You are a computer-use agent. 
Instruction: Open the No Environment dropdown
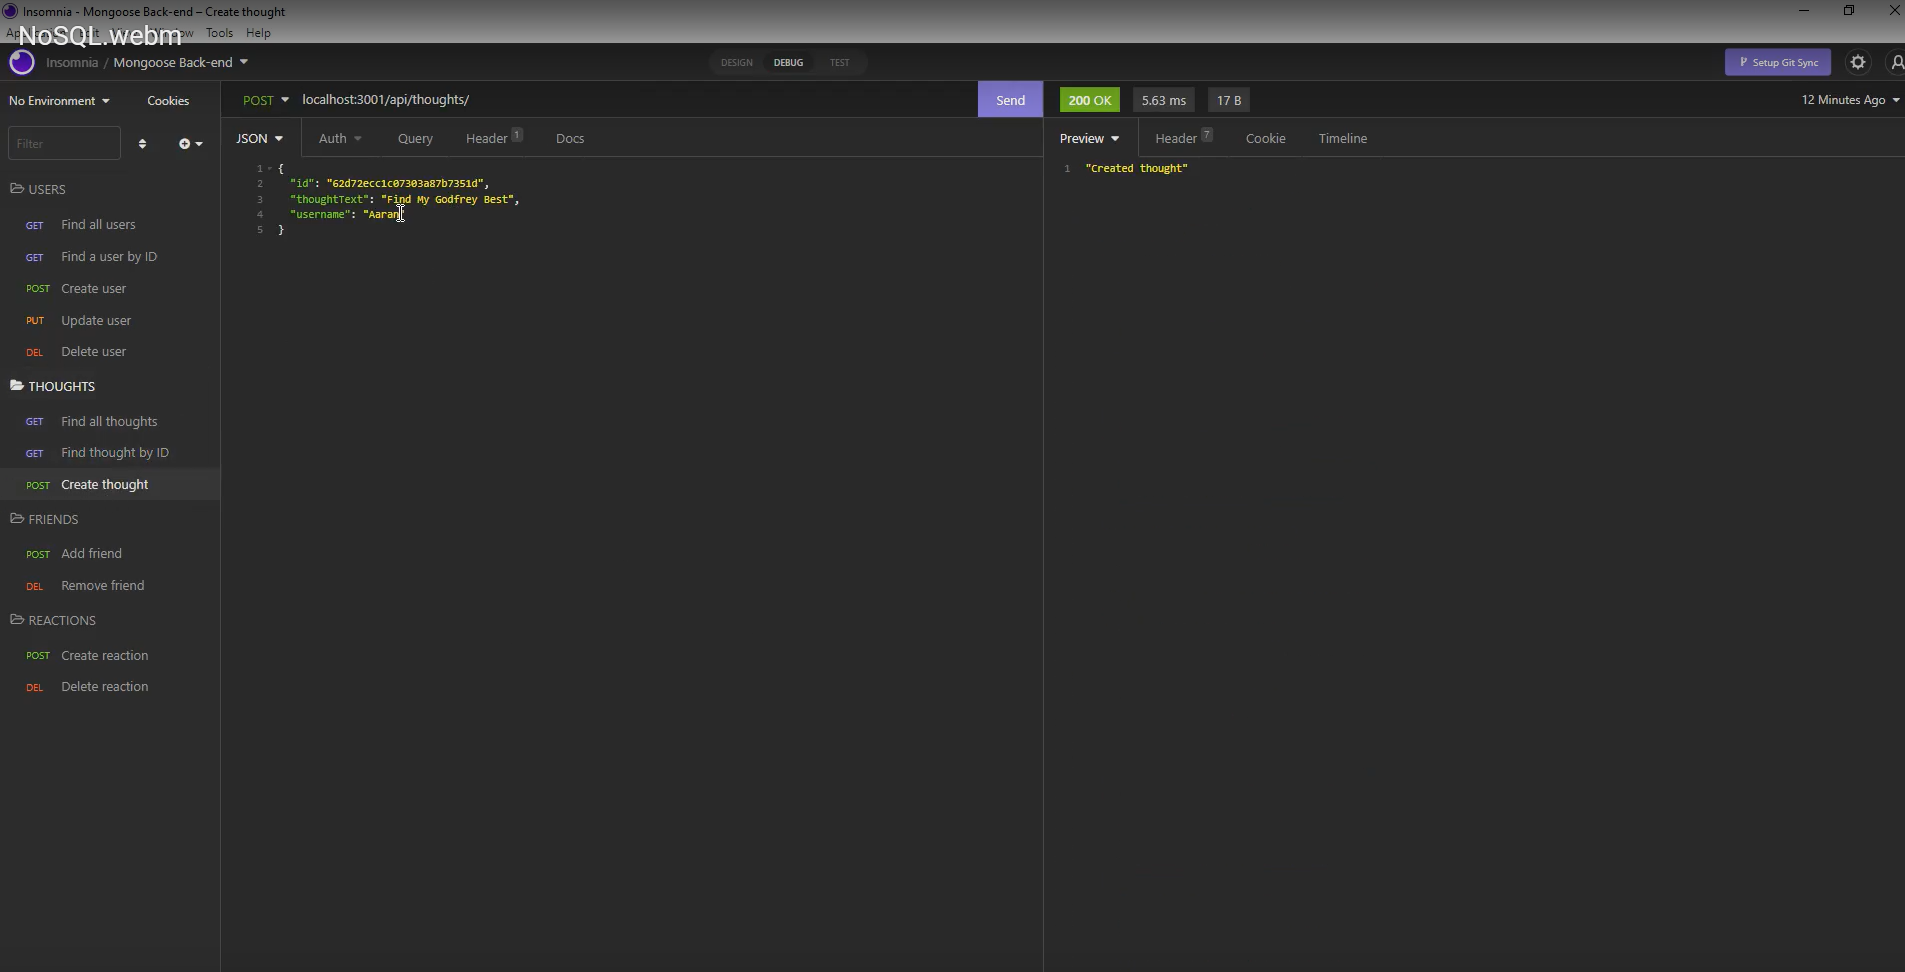pyautogui.click(x=59, y=101)
